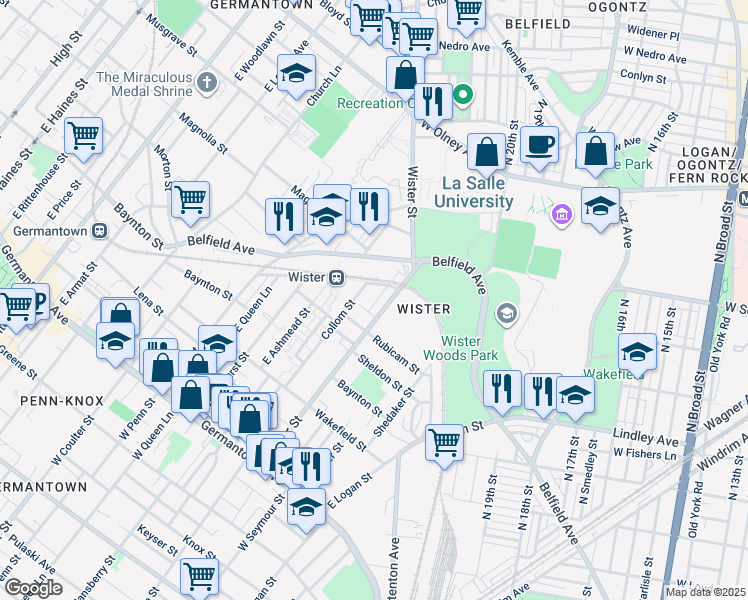Click the Google logo link

(34, 589)
